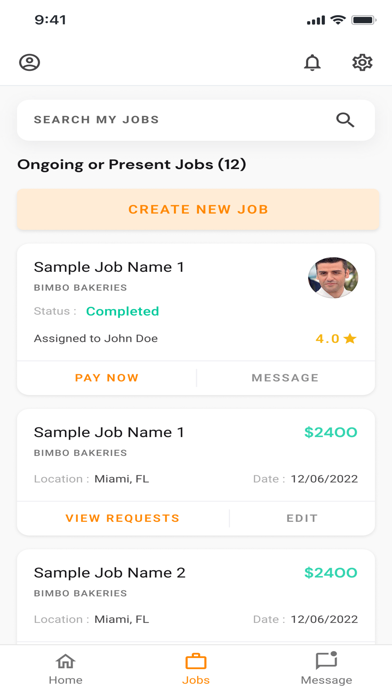Switch to the Home tab label
392x696 pixels.
pos(65,680)
